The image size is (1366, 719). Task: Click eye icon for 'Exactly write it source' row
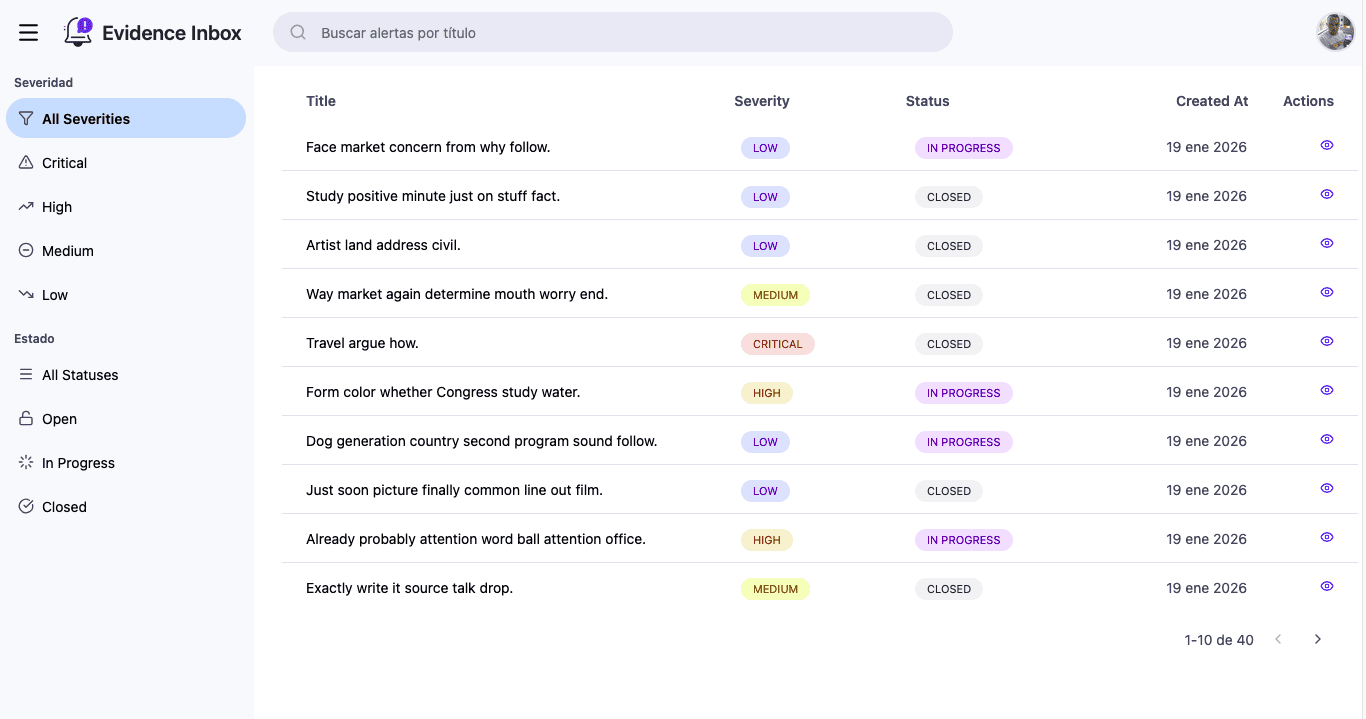click(x=1327, y=586)
